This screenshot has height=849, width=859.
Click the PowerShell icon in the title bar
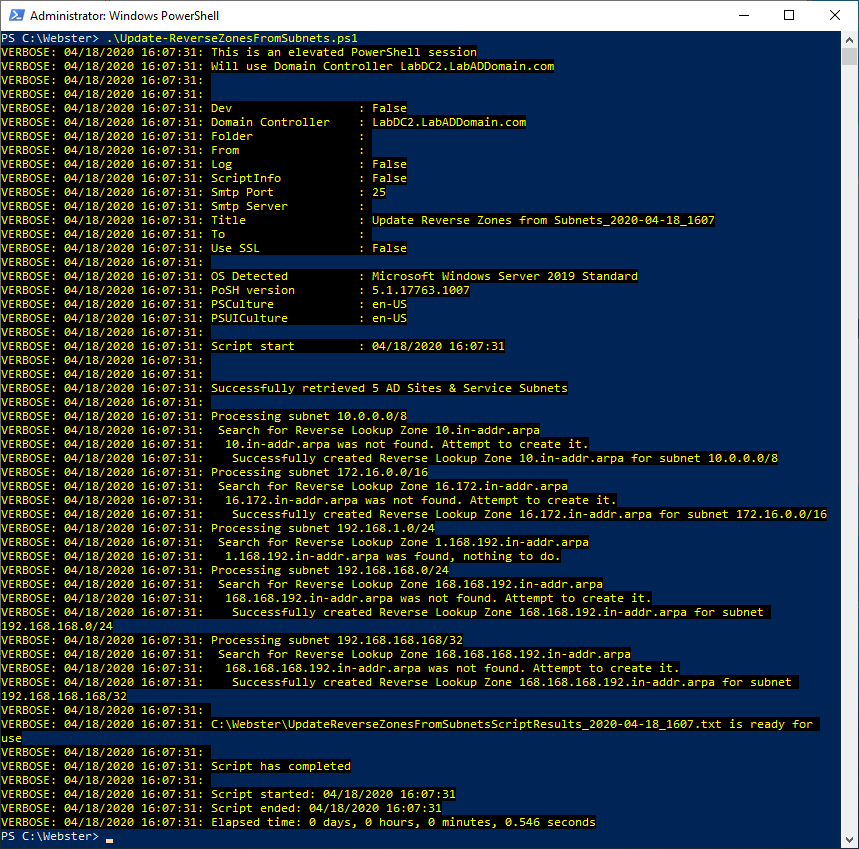(15, 16)
